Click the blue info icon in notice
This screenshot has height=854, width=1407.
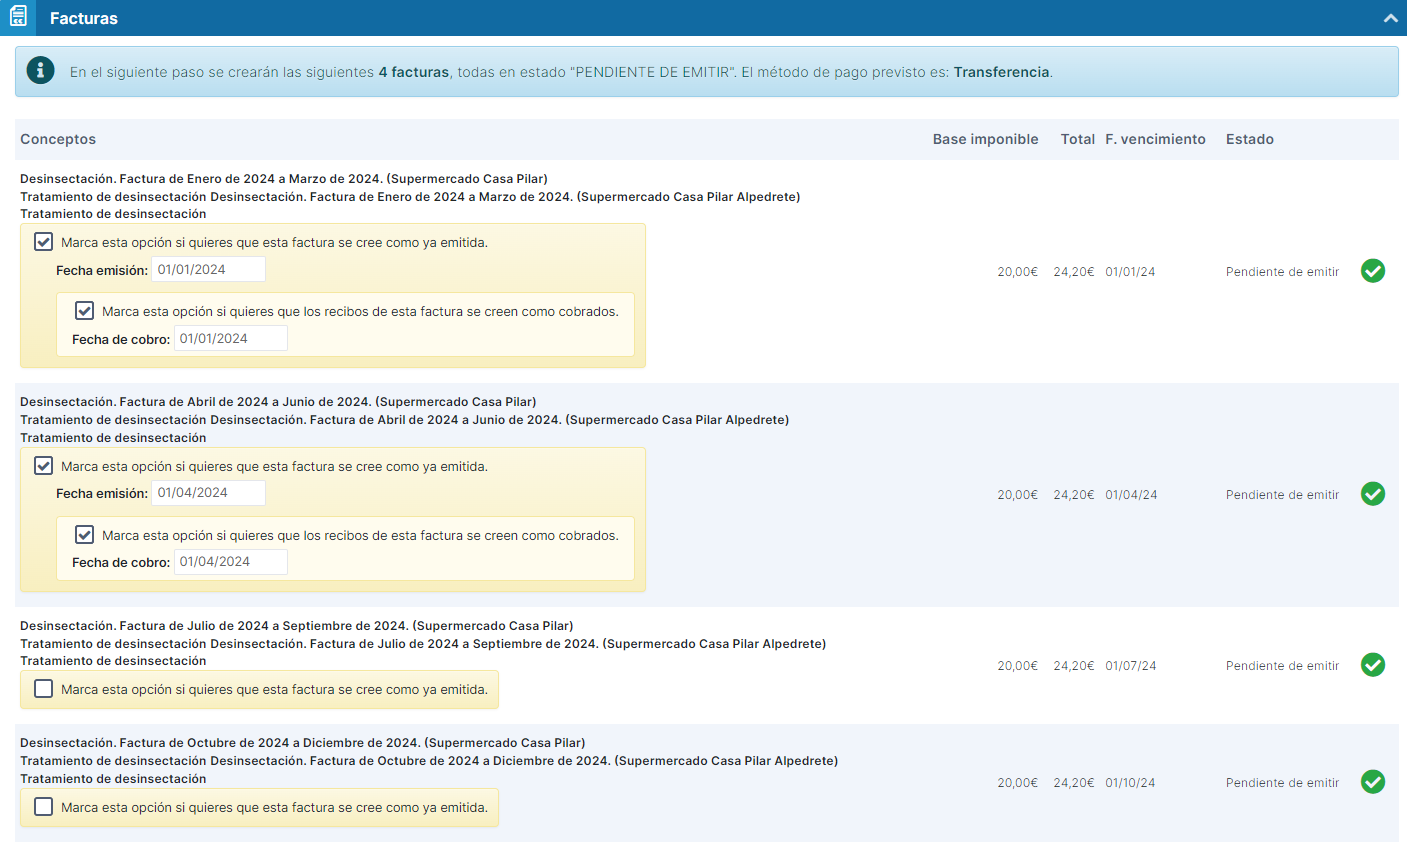(40, 71)
